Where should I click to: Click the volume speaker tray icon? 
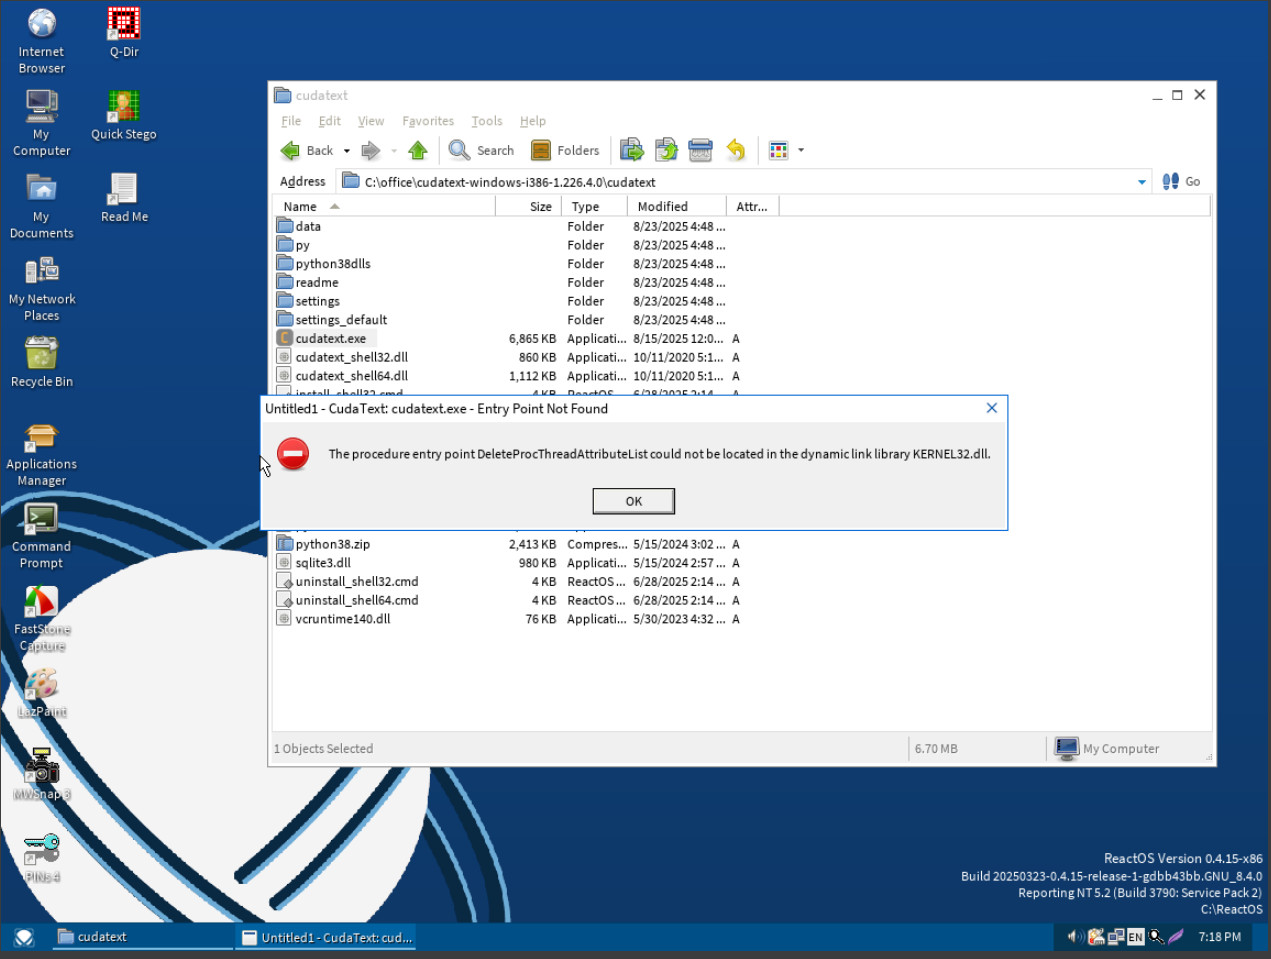pyautogui.click(x=1074, y=937)
